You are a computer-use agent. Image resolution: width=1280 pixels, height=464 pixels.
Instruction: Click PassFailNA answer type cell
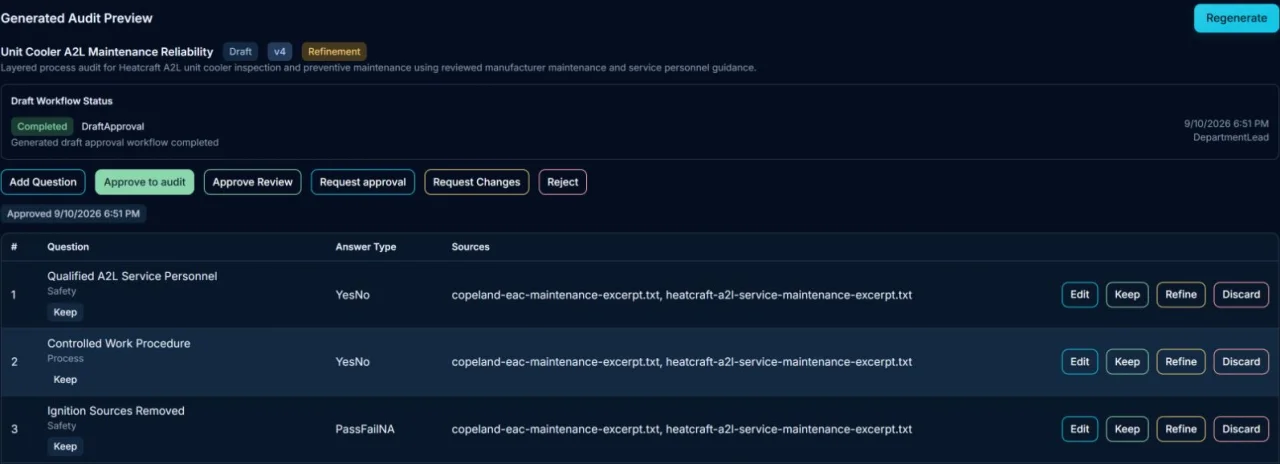[x=365, y=429]
